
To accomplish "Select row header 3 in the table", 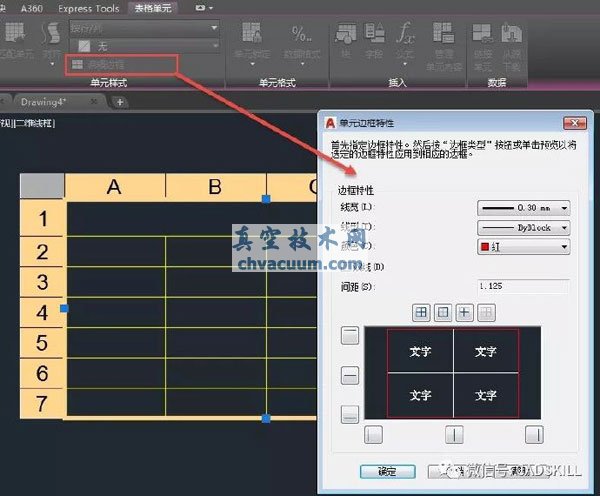I will point(42,282).
